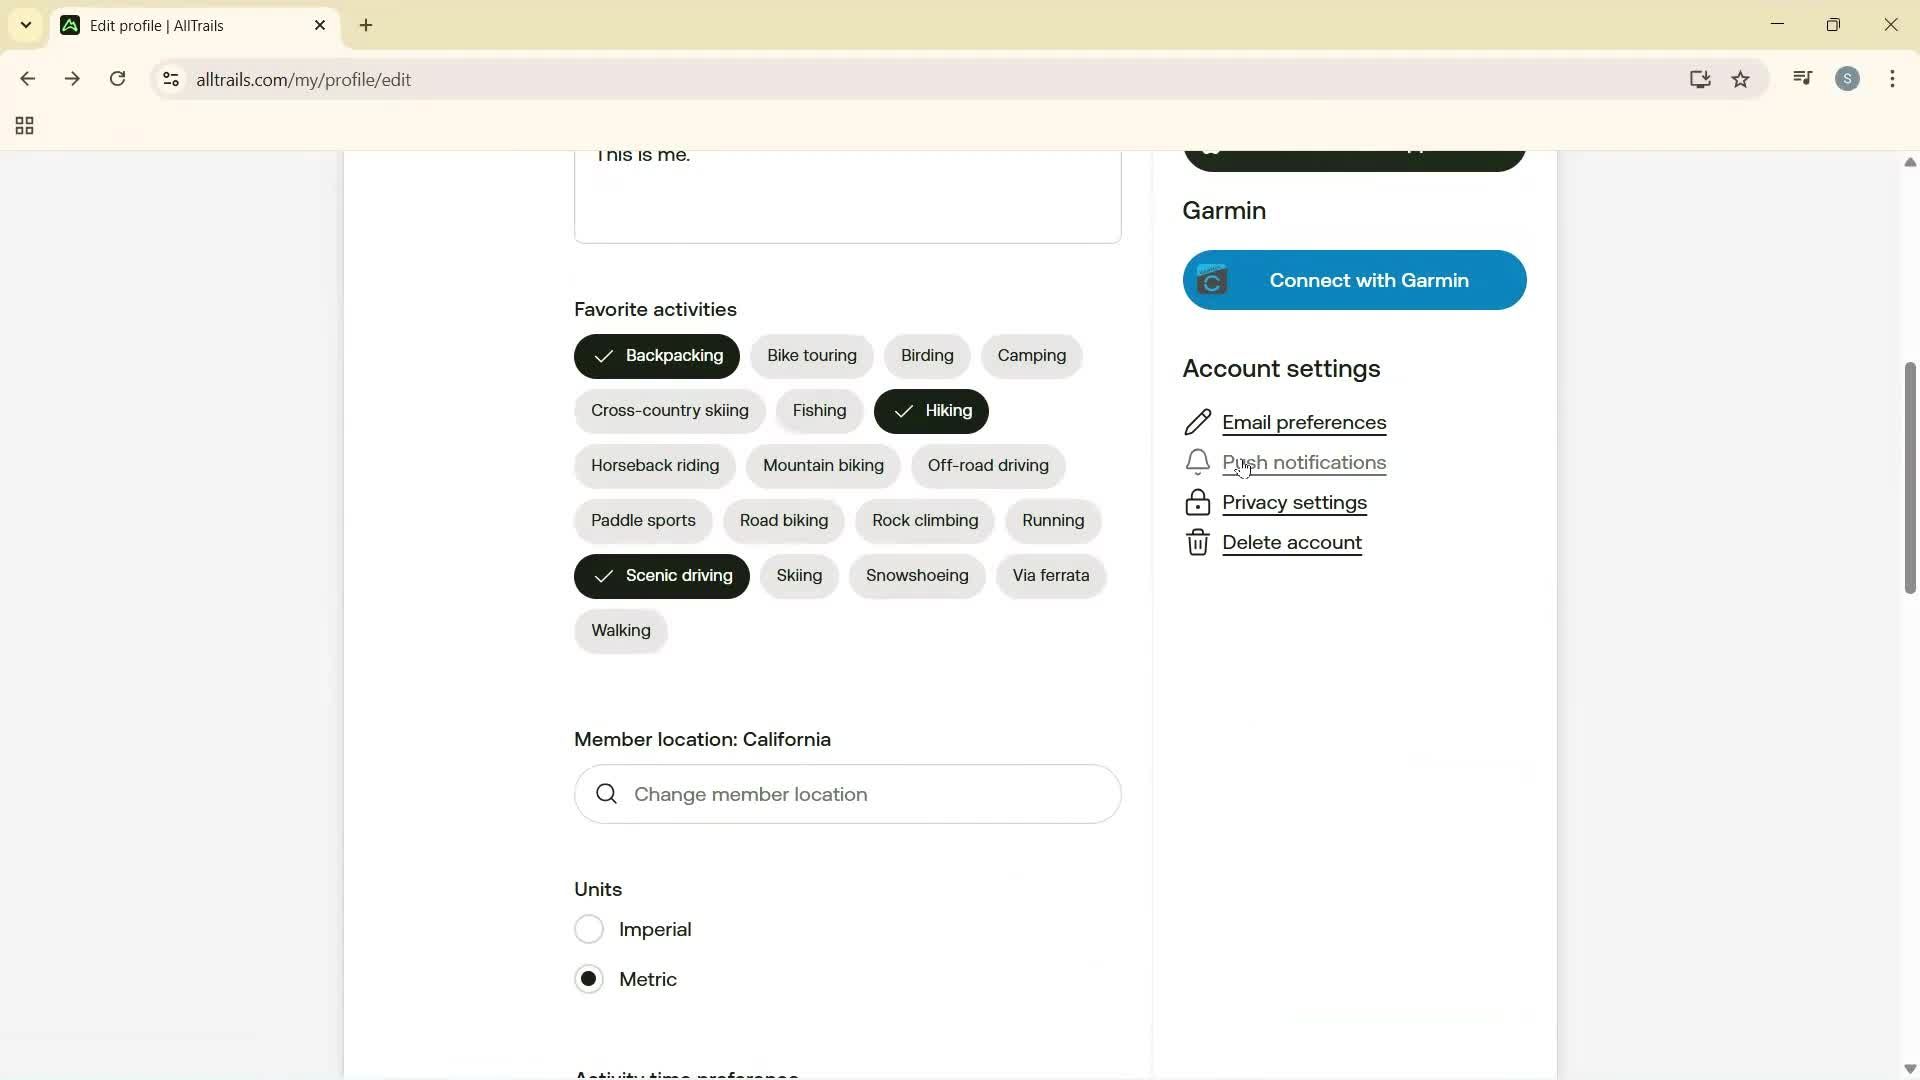This screenshot has height=1080, width=1920.
Task: Open the media controls icon in the toolbar
Action: [x=1802, y=79]
